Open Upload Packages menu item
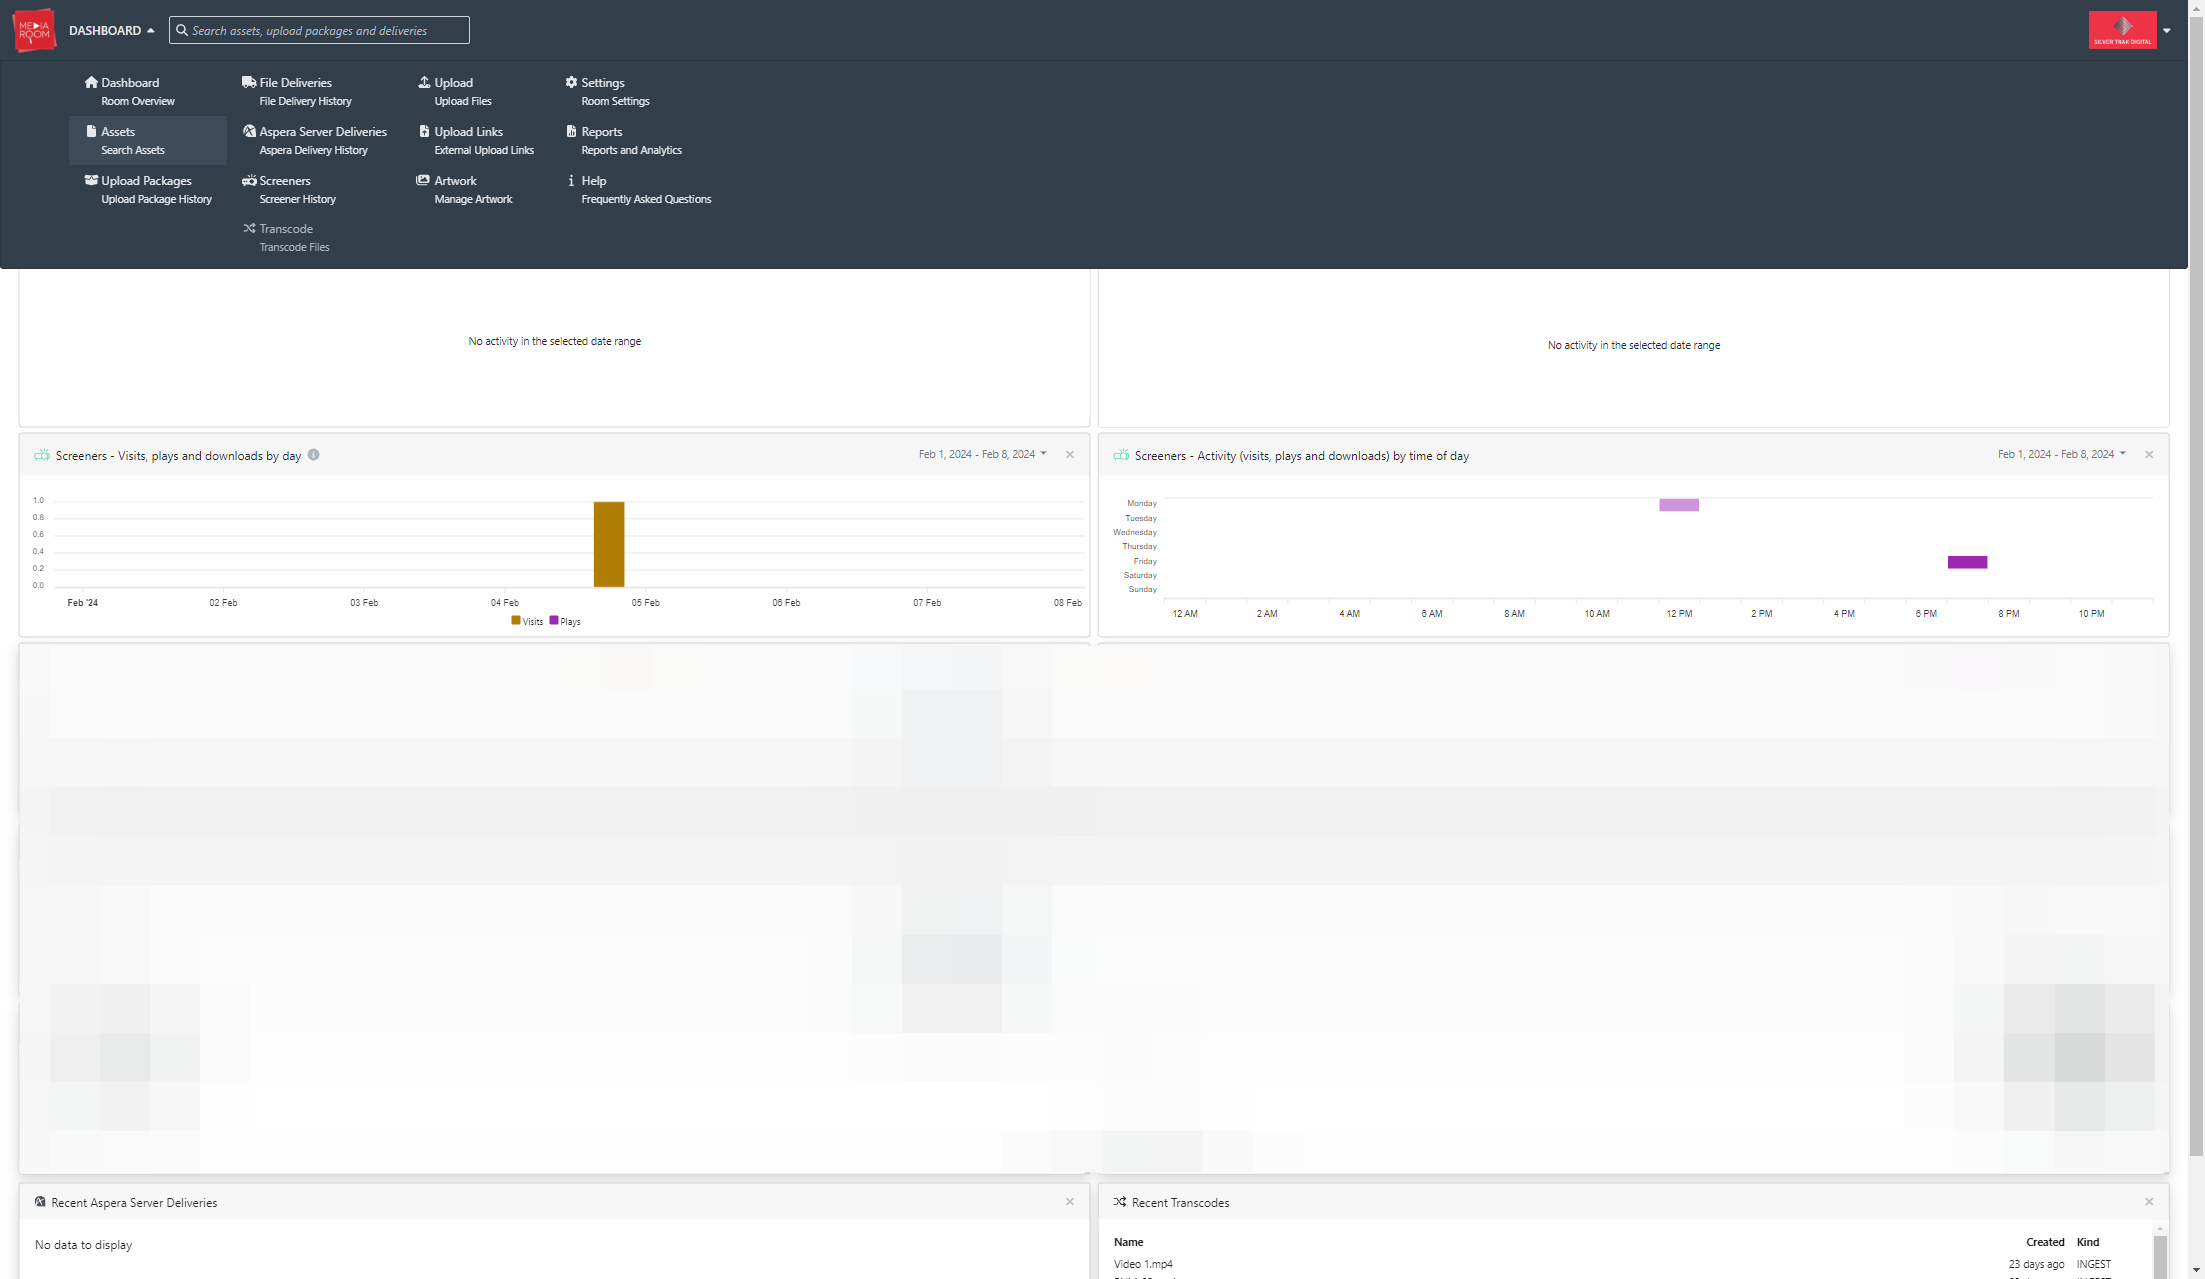2205x1279 pixels. click(148, 189)
